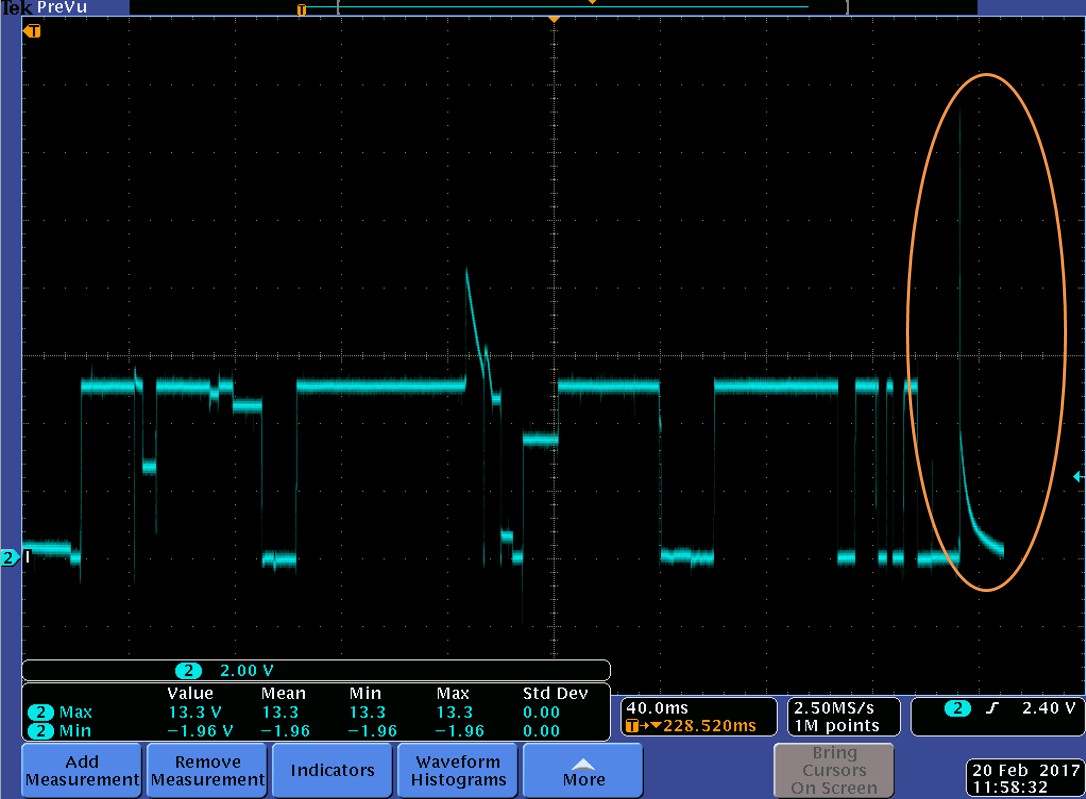Select the Channel 2 badge in the trigger readout
Viewport: 1086px width, 799px height.
pyautogui.click(x=956, y=707)
